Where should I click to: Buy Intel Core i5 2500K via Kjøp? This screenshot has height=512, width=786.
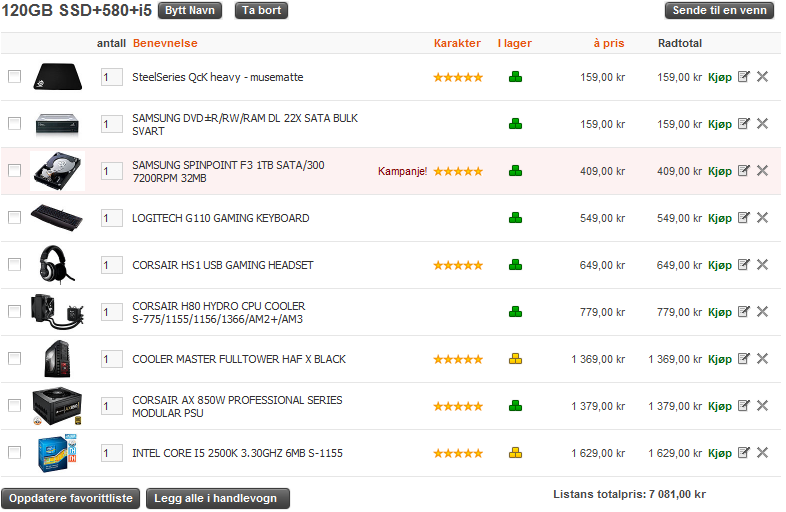720,454
